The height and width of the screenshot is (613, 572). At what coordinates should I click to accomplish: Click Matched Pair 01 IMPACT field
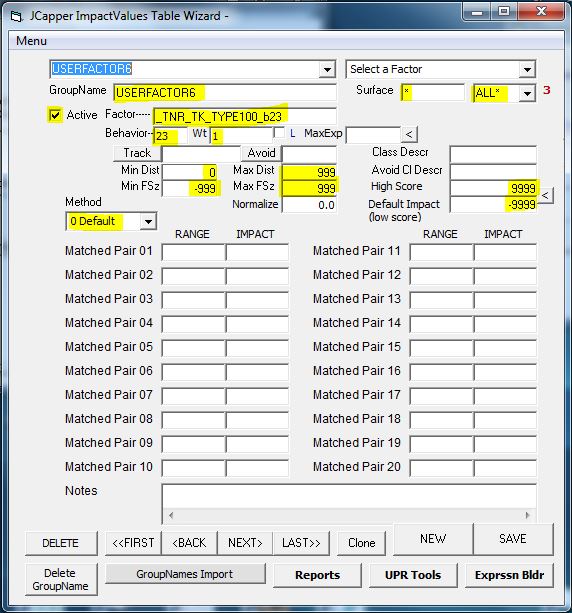coord(257,252)
